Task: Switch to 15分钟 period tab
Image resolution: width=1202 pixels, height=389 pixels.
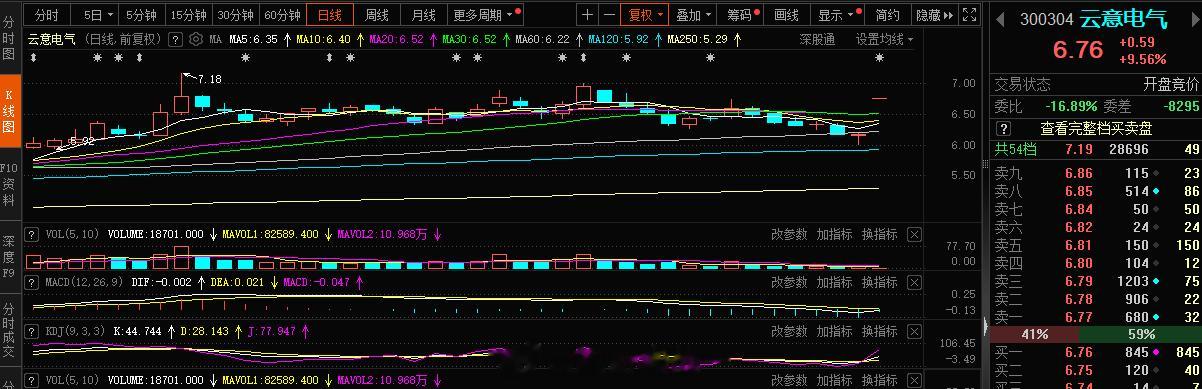Action: pos(188,15)
